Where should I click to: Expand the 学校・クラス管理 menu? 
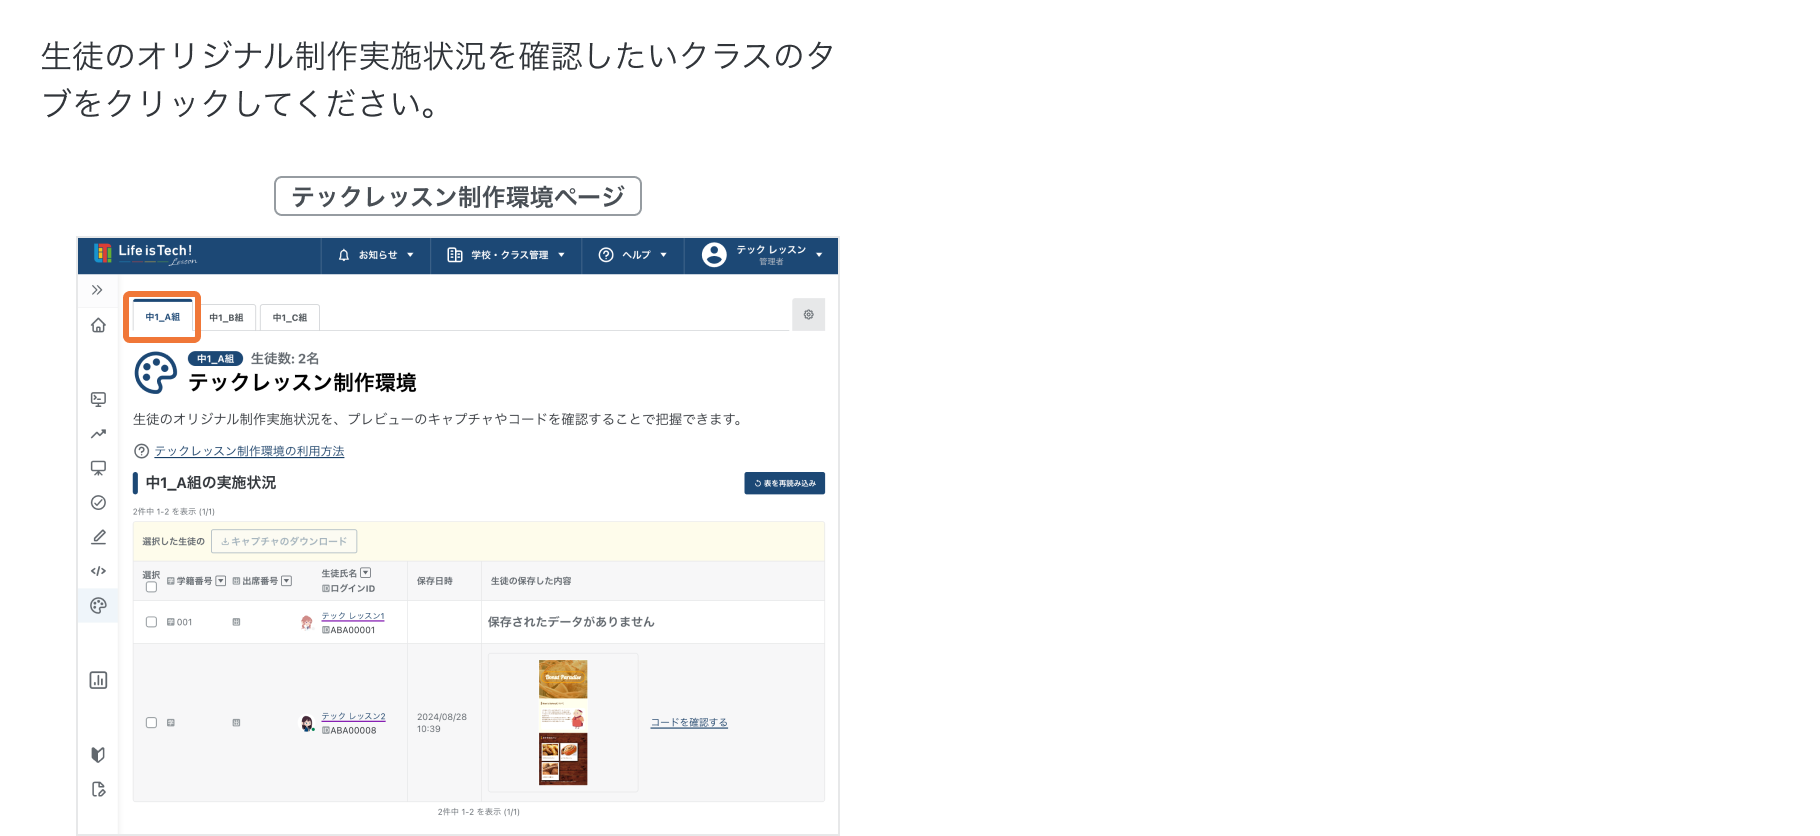(x=506, y=255)
